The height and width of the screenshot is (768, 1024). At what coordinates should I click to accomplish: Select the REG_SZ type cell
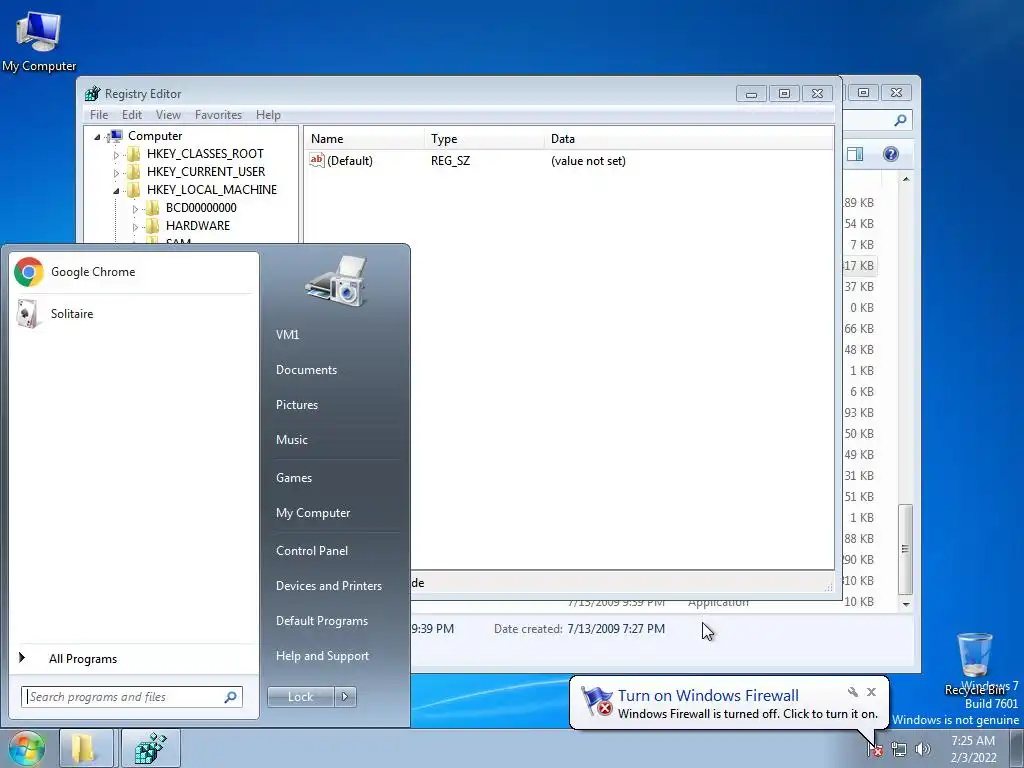point(450,161)
